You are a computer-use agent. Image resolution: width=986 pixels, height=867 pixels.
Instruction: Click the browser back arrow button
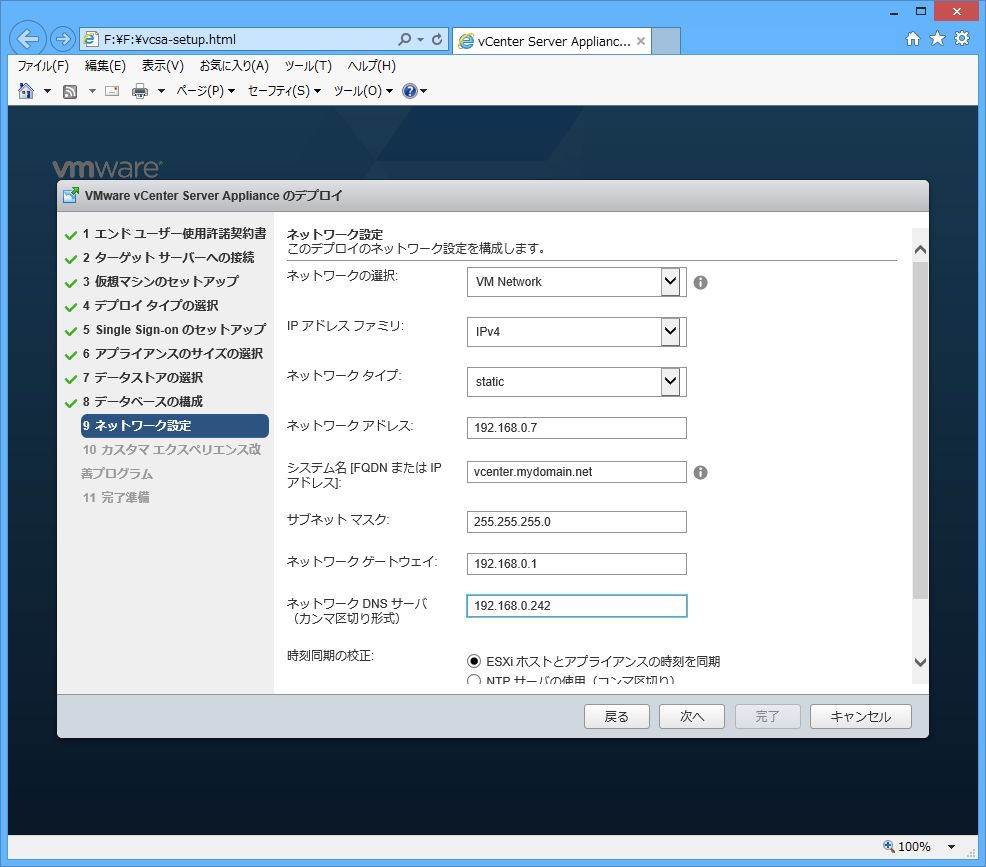29,40
